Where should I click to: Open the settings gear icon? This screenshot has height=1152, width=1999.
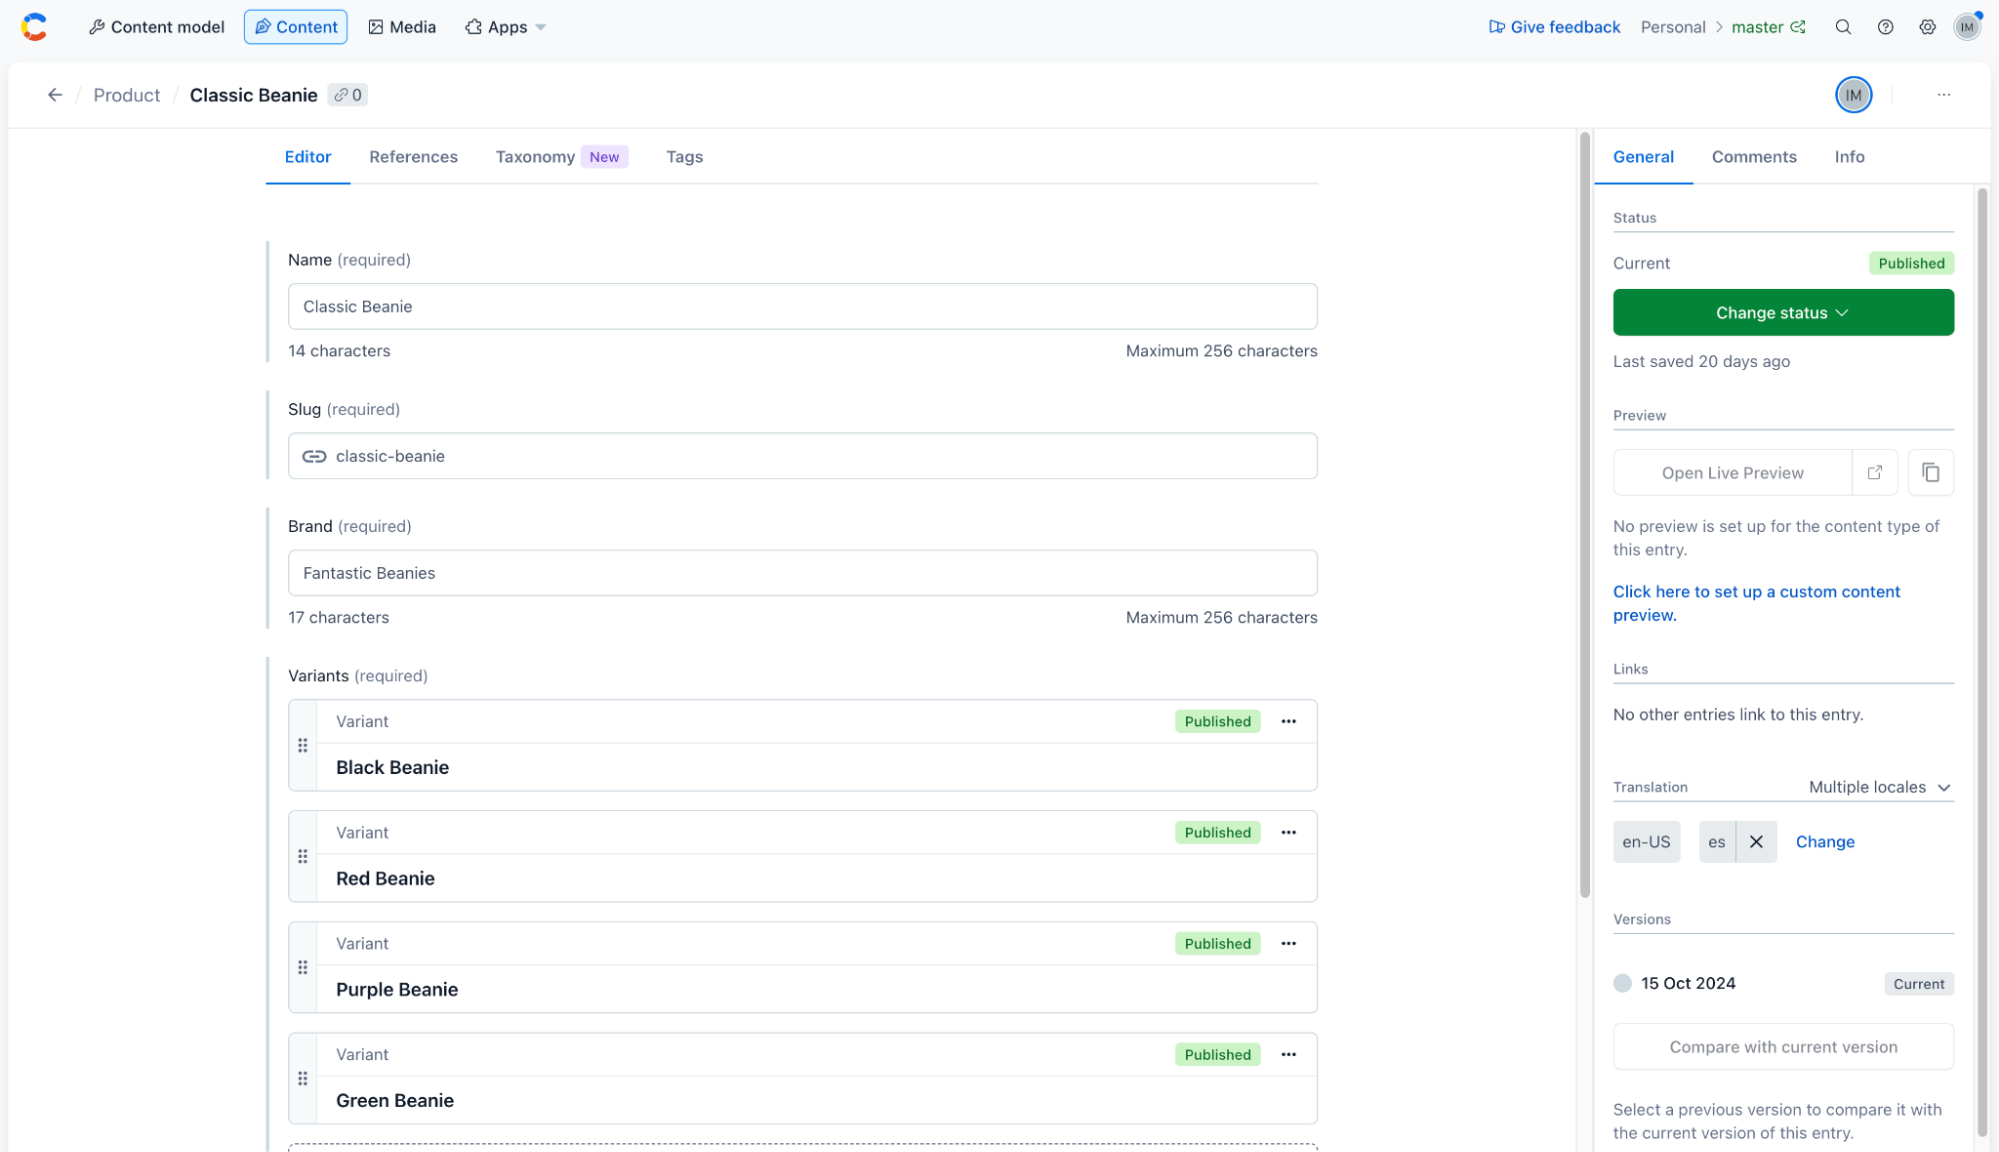point(1927,27)
